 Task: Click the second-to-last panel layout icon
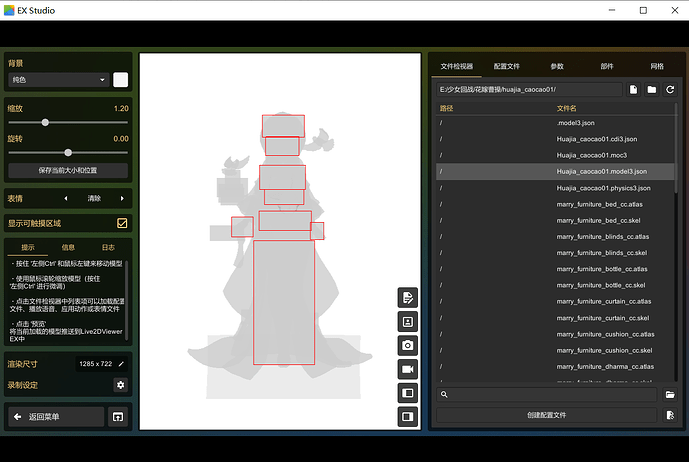click(407, 393)
